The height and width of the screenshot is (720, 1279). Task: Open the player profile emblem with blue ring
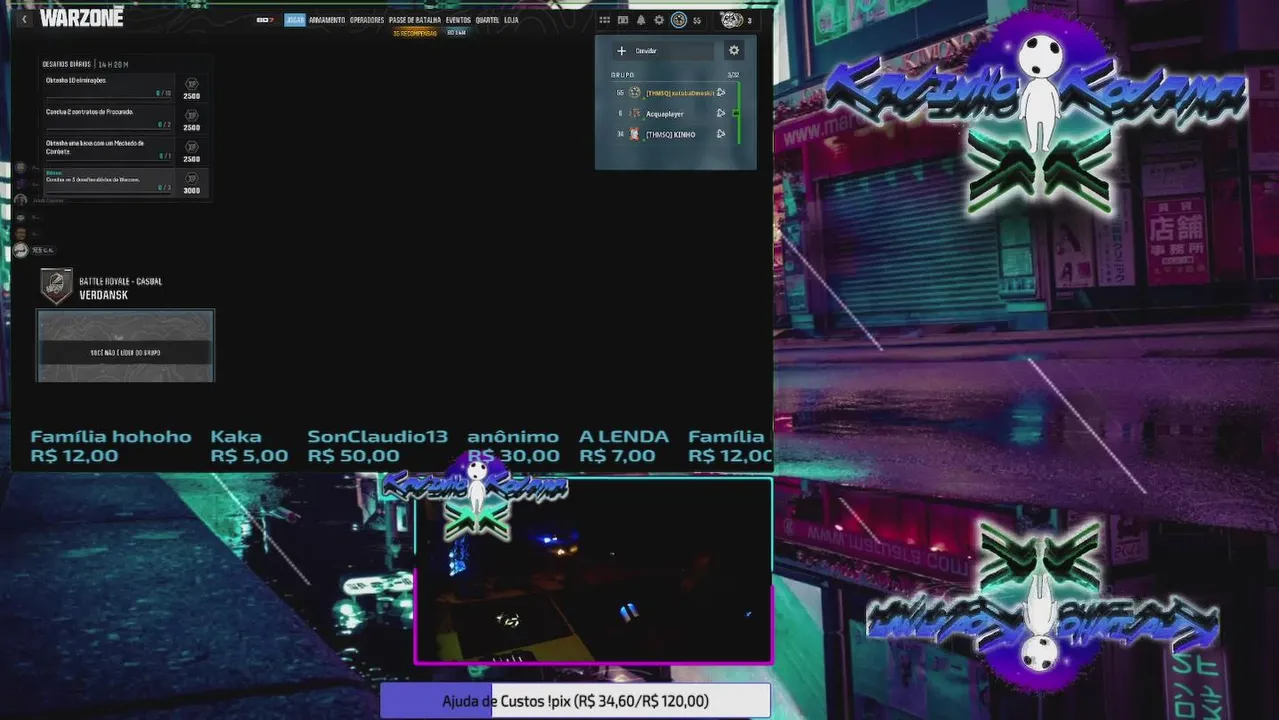(678, 20)
